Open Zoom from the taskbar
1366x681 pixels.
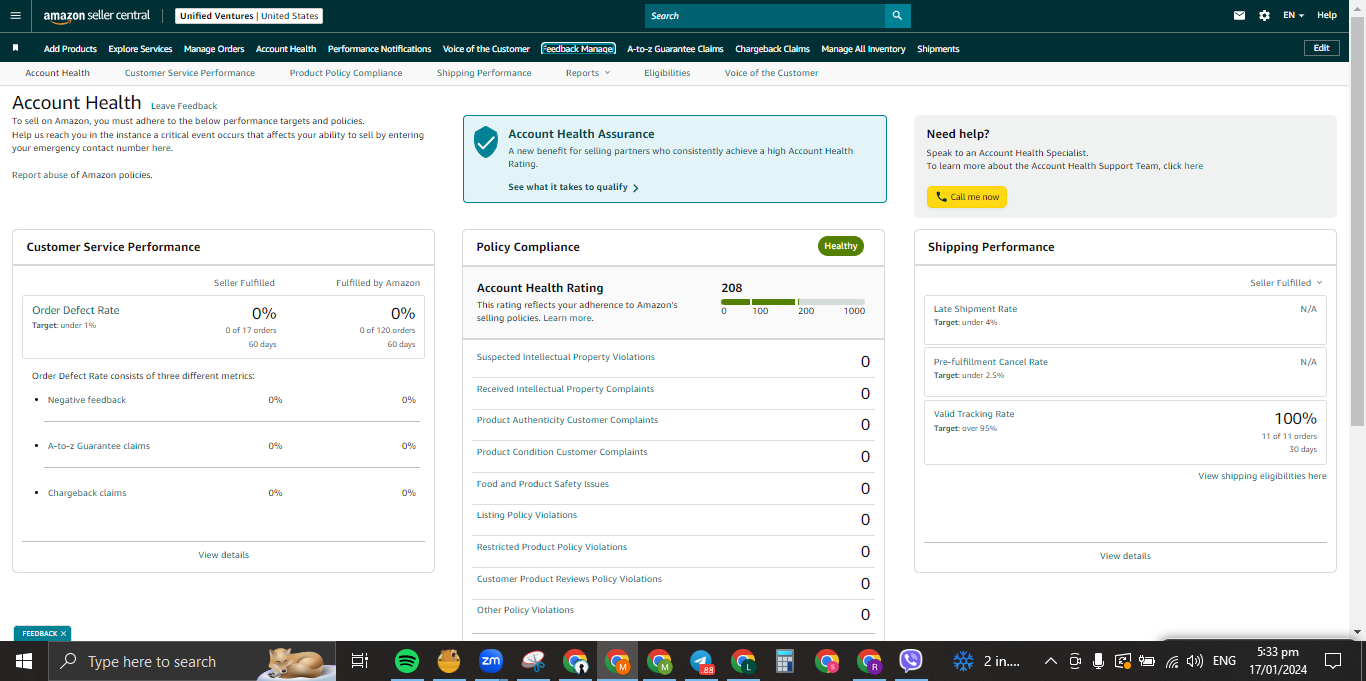[x=491, y=661]
